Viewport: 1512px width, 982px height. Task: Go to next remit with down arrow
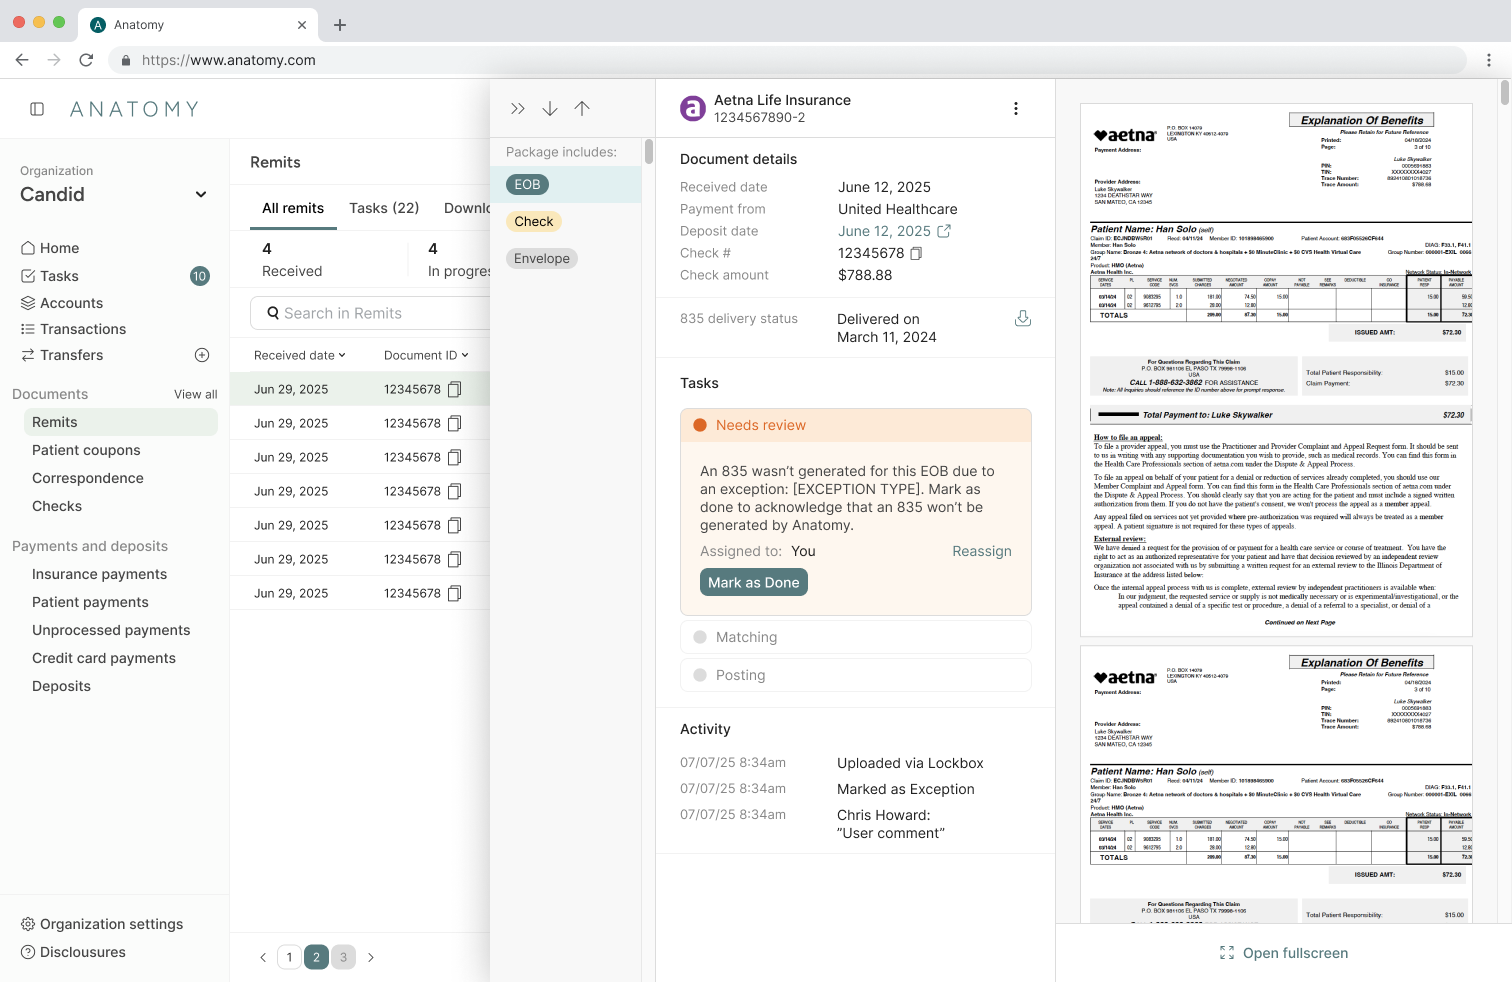pos(550,109)
